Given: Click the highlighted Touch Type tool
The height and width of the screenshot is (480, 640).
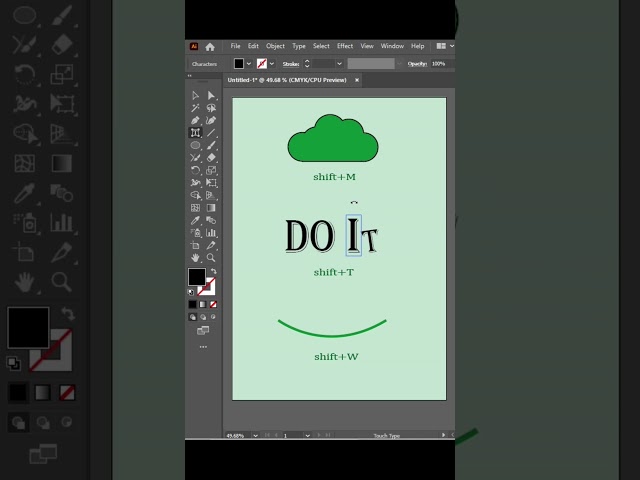Looking at the screenshot, I should (195, 133).
